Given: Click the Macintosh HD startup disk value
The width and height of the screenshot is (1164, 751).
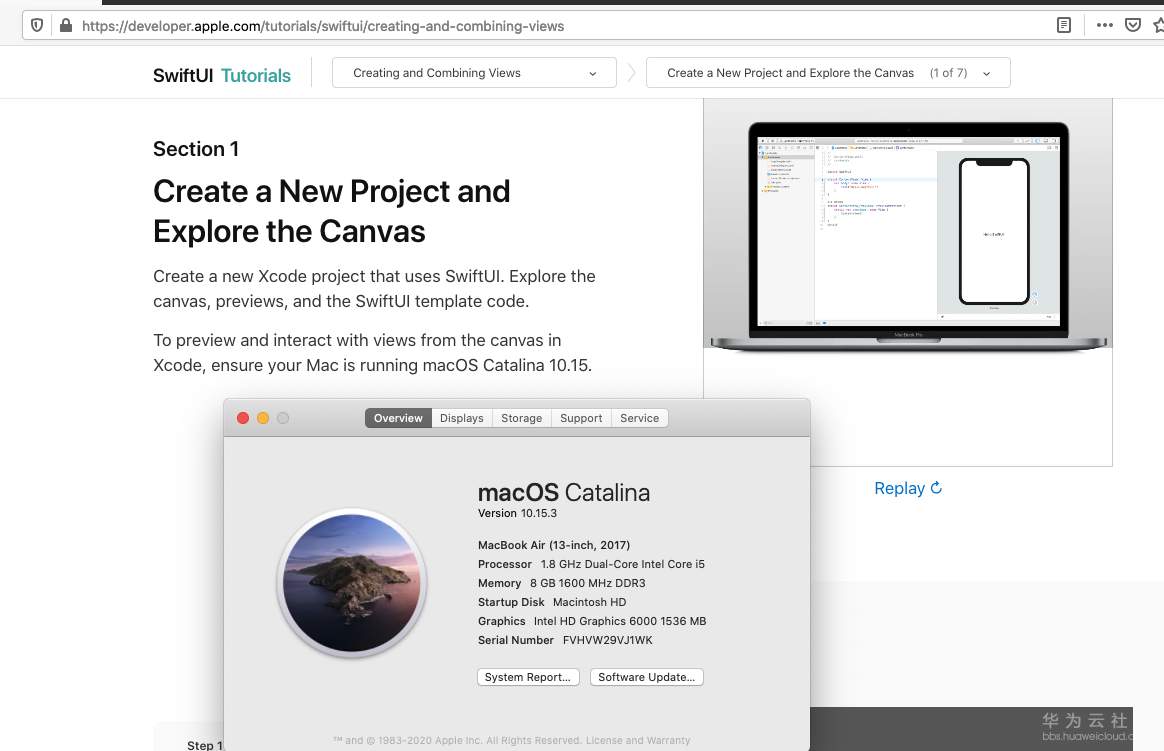Looking at the screenshot, I should pos(589,602).
